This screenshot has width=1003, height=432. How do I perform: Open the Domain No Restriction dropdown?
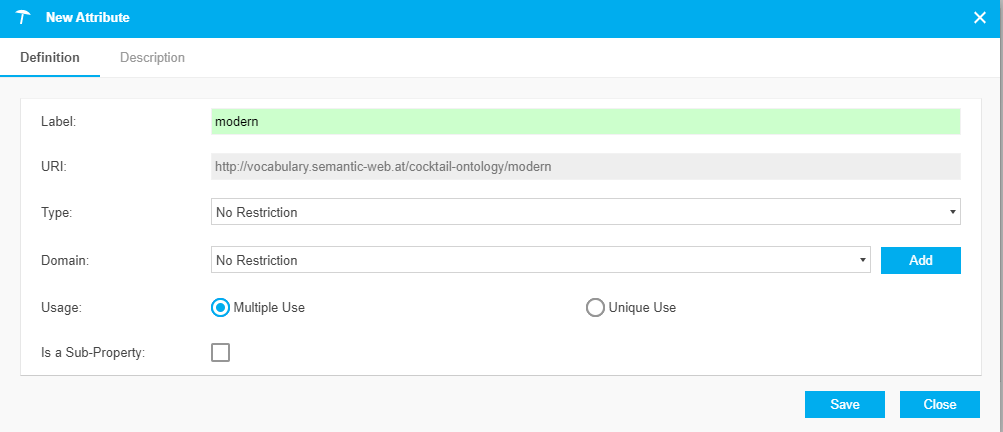click(541, 260)
